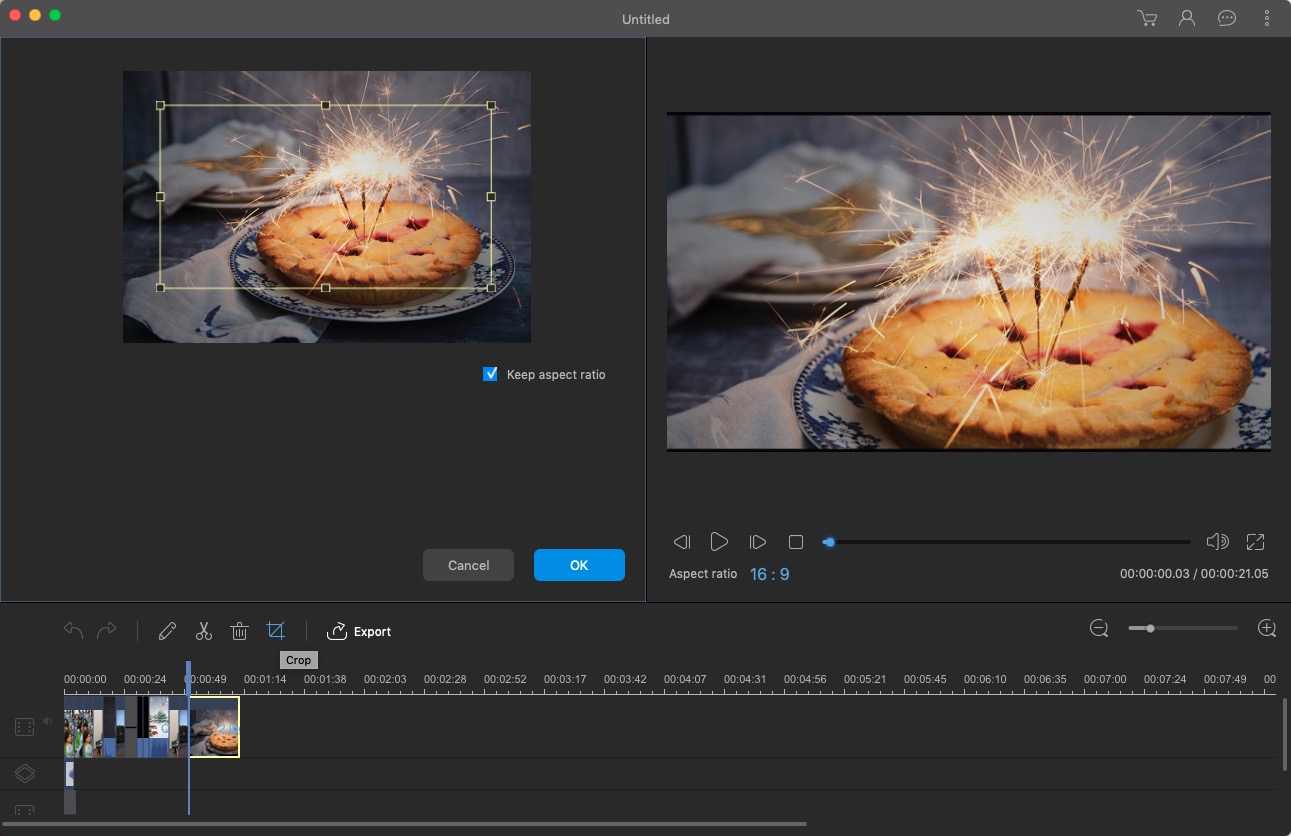Click the preview playback progress bar

1007,542
